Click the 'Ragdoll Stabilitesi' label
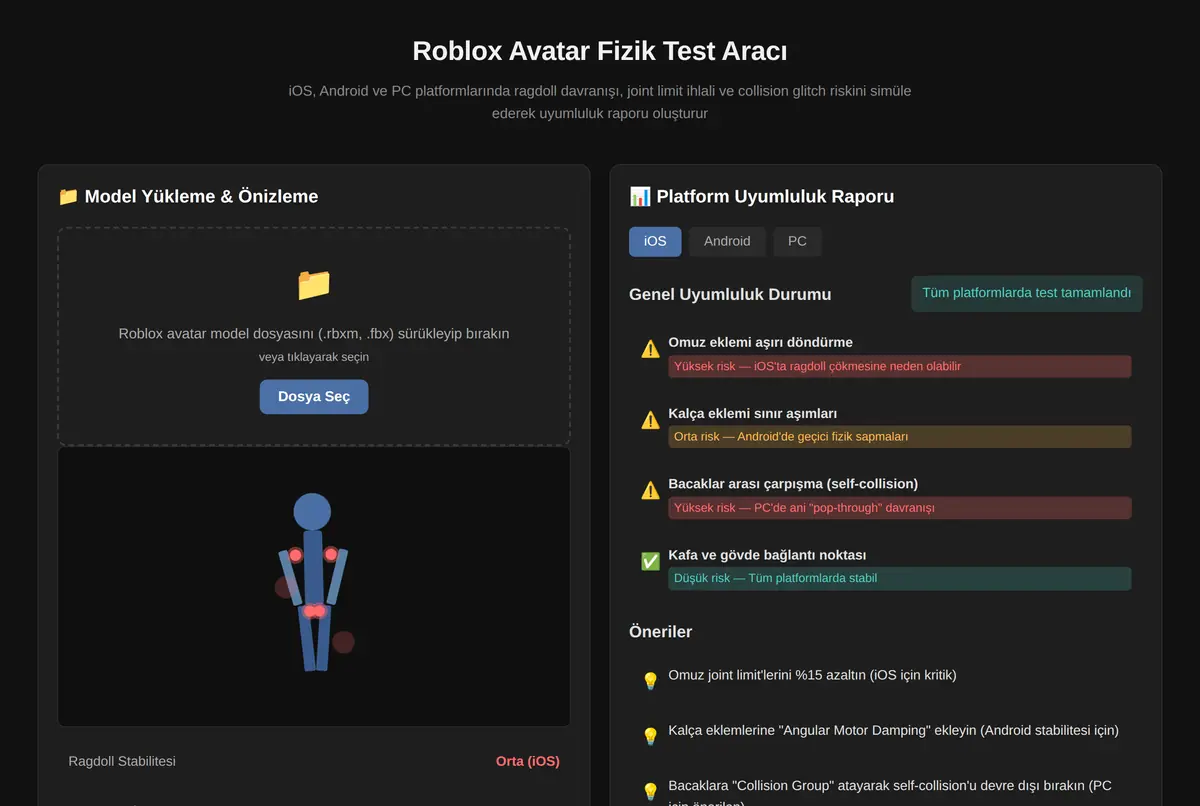This screenshot has width=1200, height=806. point(122,761)
